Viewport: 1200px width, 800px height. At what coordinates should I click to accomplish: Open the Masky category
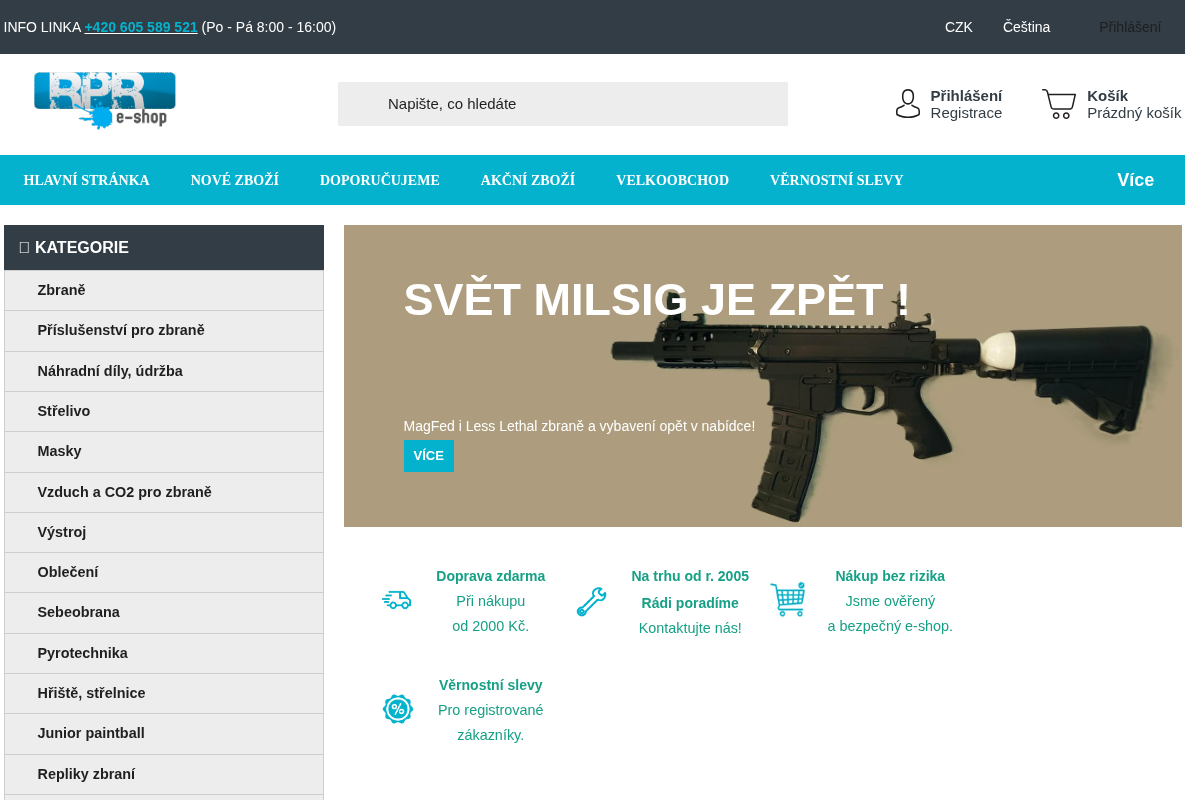click(x=164, y=451)
